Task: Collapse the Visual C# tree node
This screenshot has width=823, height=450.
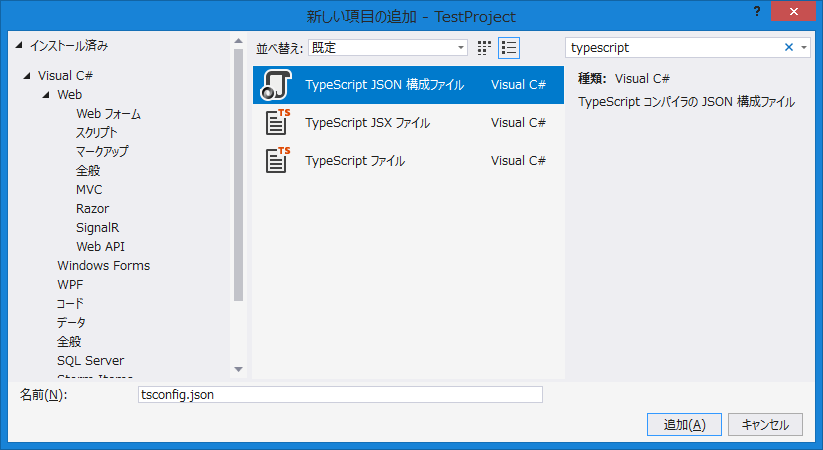Action: 27,76
